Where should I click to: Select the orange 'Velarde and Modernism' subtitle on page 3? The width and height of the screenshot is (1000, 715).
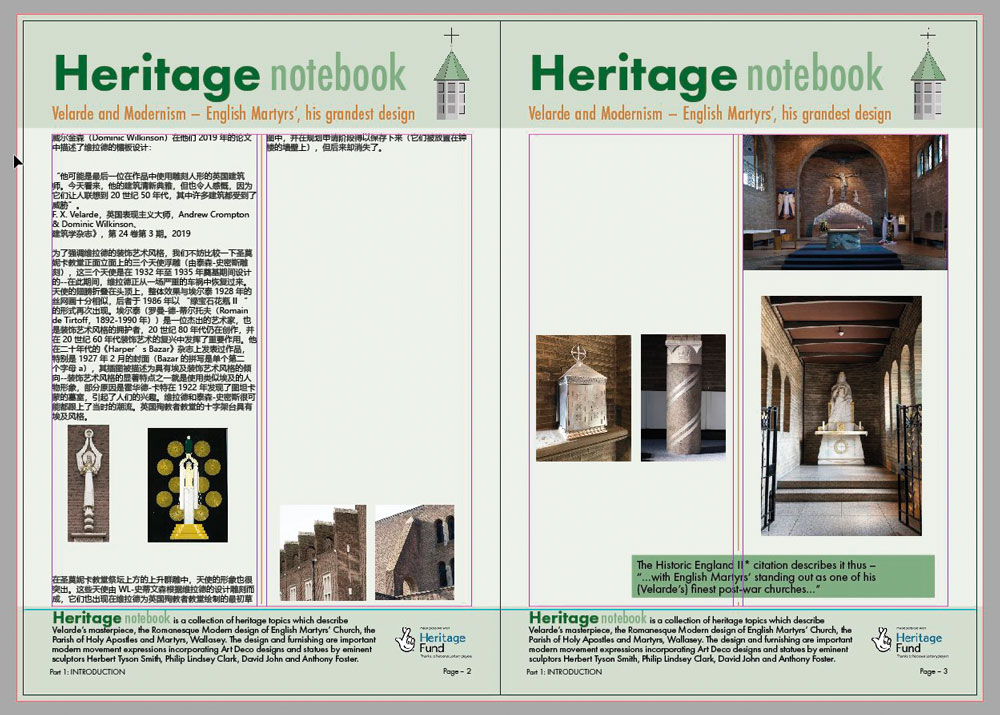pyautogui.click(x=710, y=114)
